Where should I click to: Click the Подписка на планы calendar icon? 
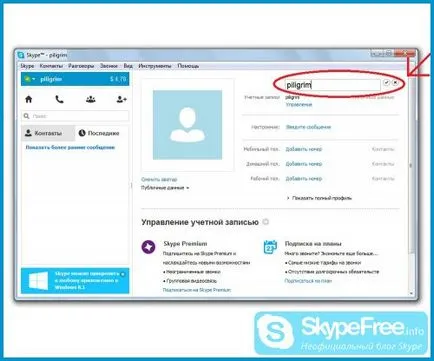pos(270,247)
